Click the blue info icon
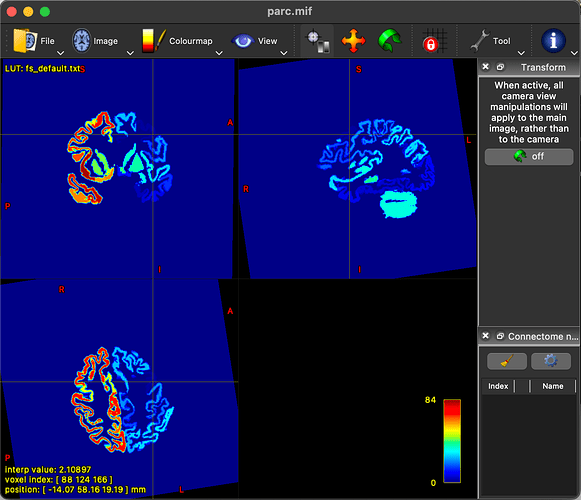This screenshot has width=581, height=500. [x=553, y=41]
